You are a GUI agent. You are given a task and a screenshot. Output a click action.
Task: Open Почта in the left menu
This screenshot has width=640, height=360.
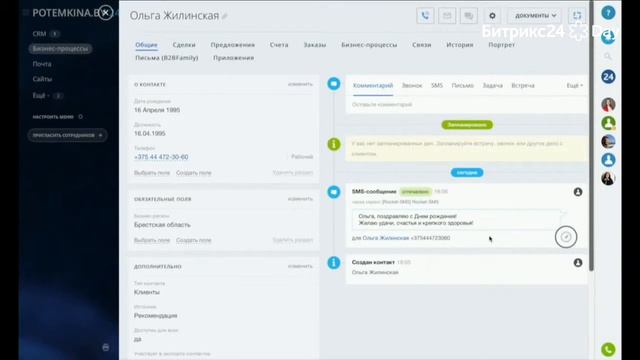click(x=42, y=64)
